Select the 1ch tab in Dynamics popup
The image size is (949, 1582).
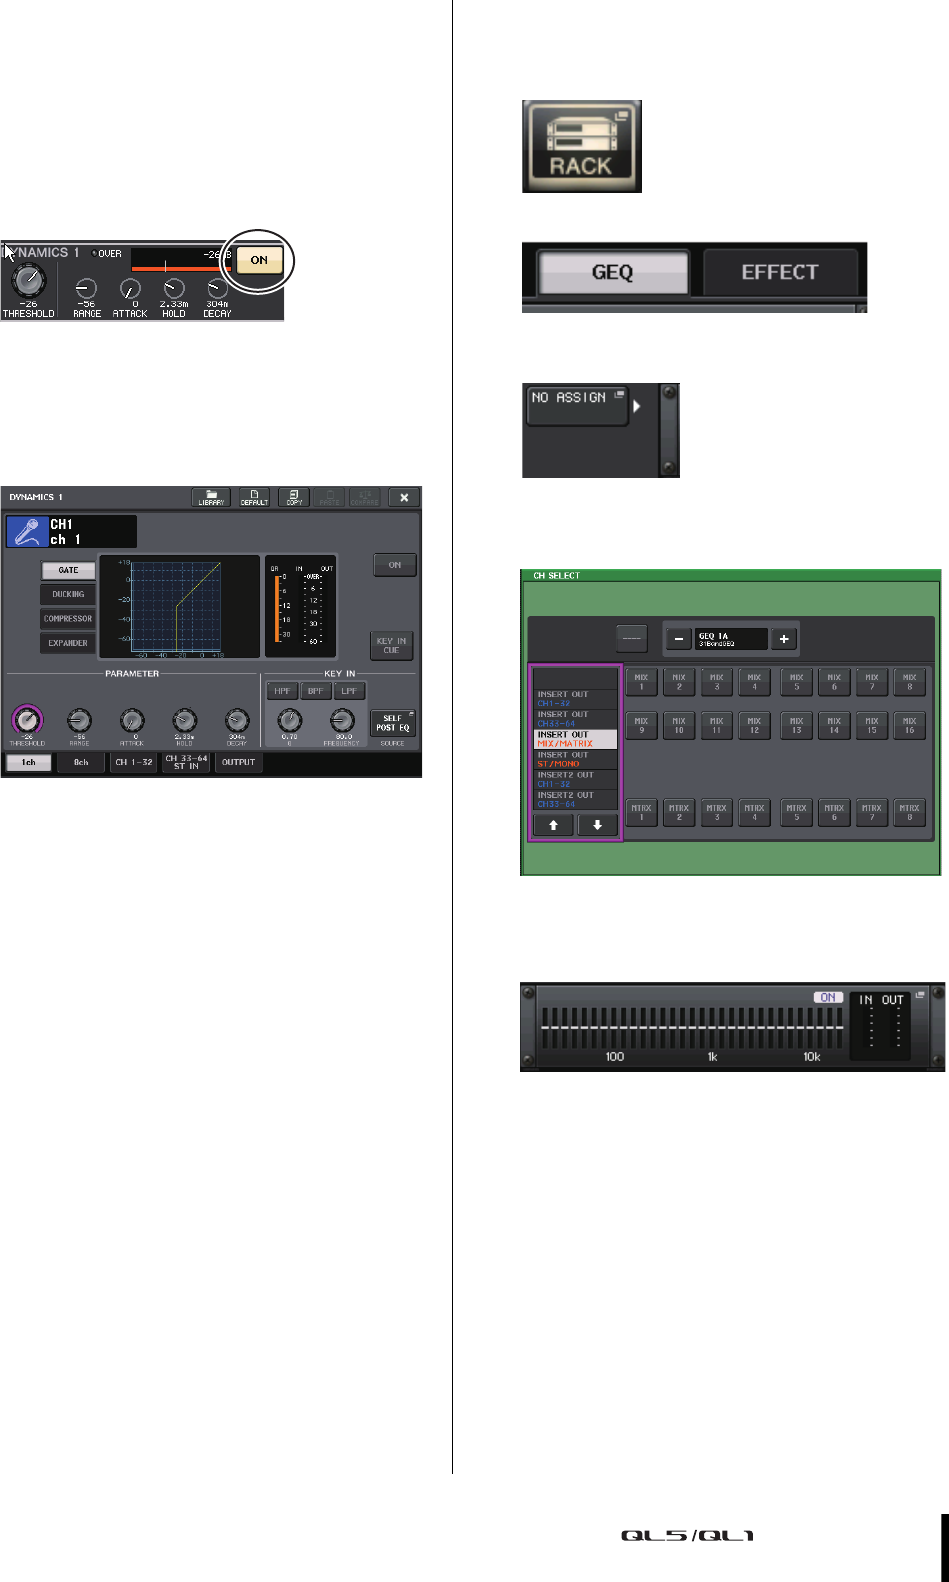pyautogui.click(x=29, y=762)
